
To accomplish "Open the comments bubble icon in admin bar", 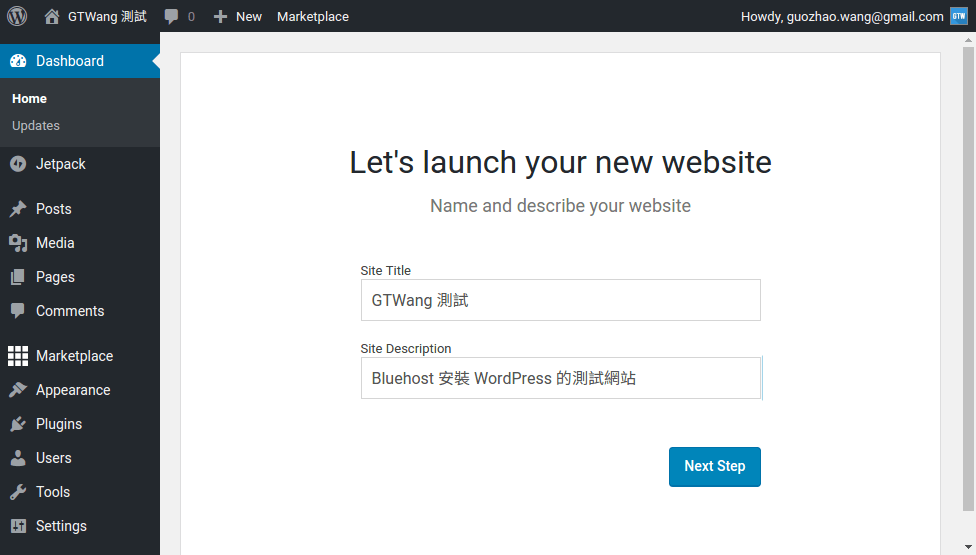I will [x=173, y=16].
